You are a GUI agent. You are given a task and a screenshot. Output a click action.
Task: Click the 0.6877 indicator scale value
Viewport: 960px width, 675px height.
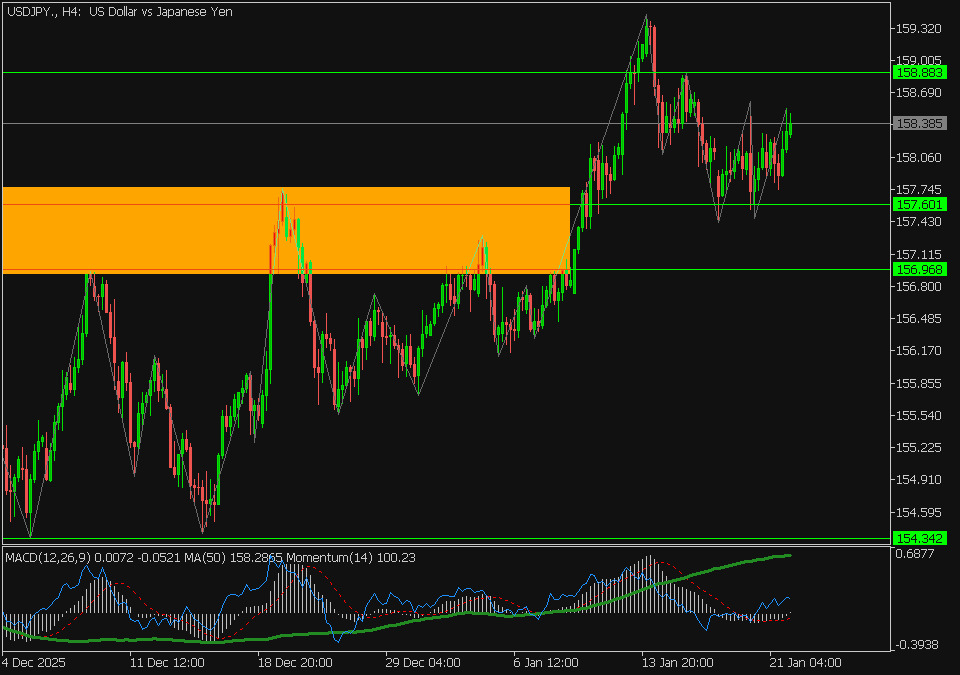[x=916, y=553]
